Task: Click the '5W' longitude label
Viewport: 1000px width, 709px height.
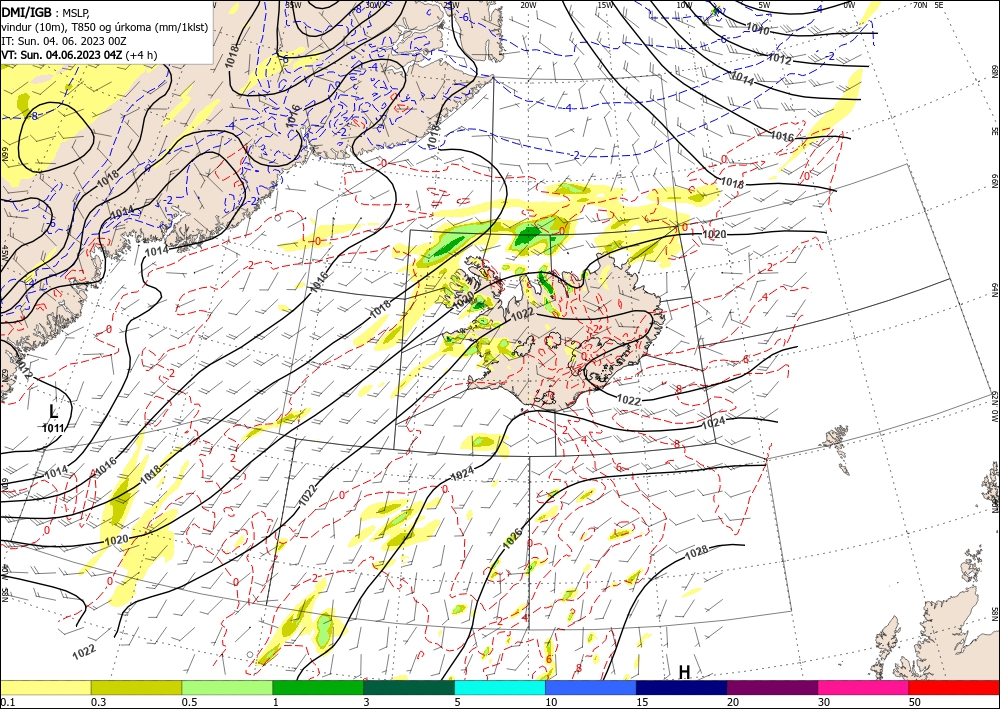Action: (x=764, y=5)
